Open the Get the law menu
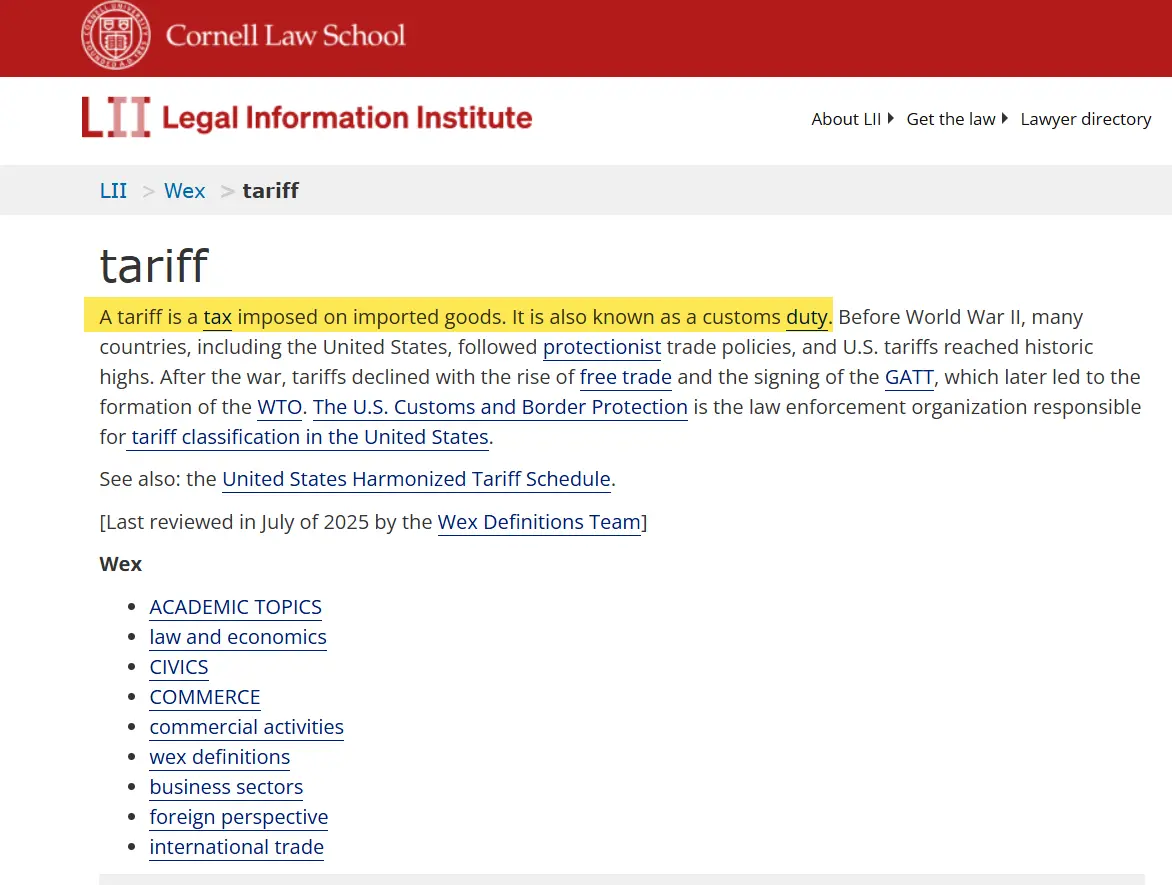Viewport: 1172px width, 885px height. (x=951, y=120)
